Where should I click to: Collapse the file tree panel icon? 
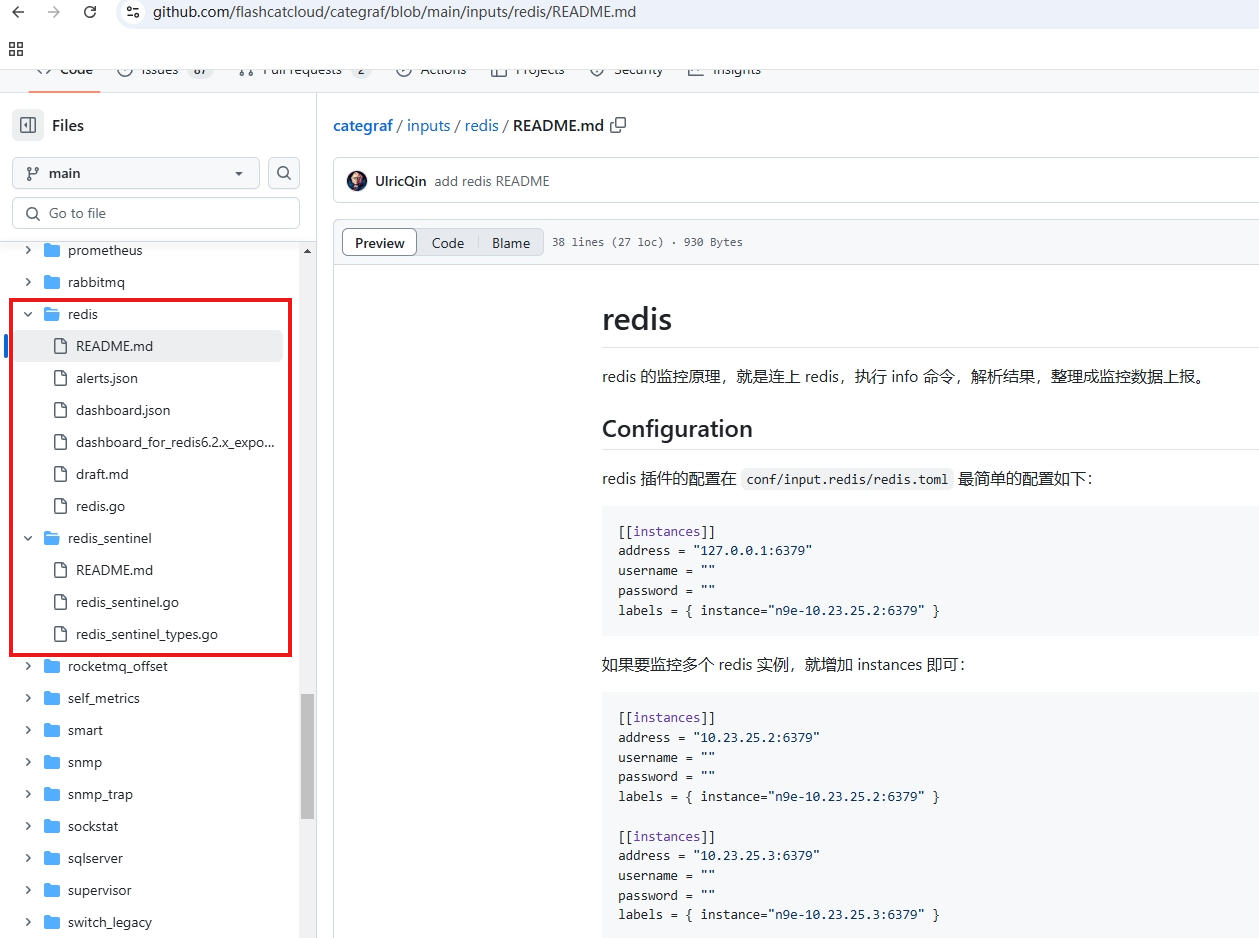(x=28, y=125)
